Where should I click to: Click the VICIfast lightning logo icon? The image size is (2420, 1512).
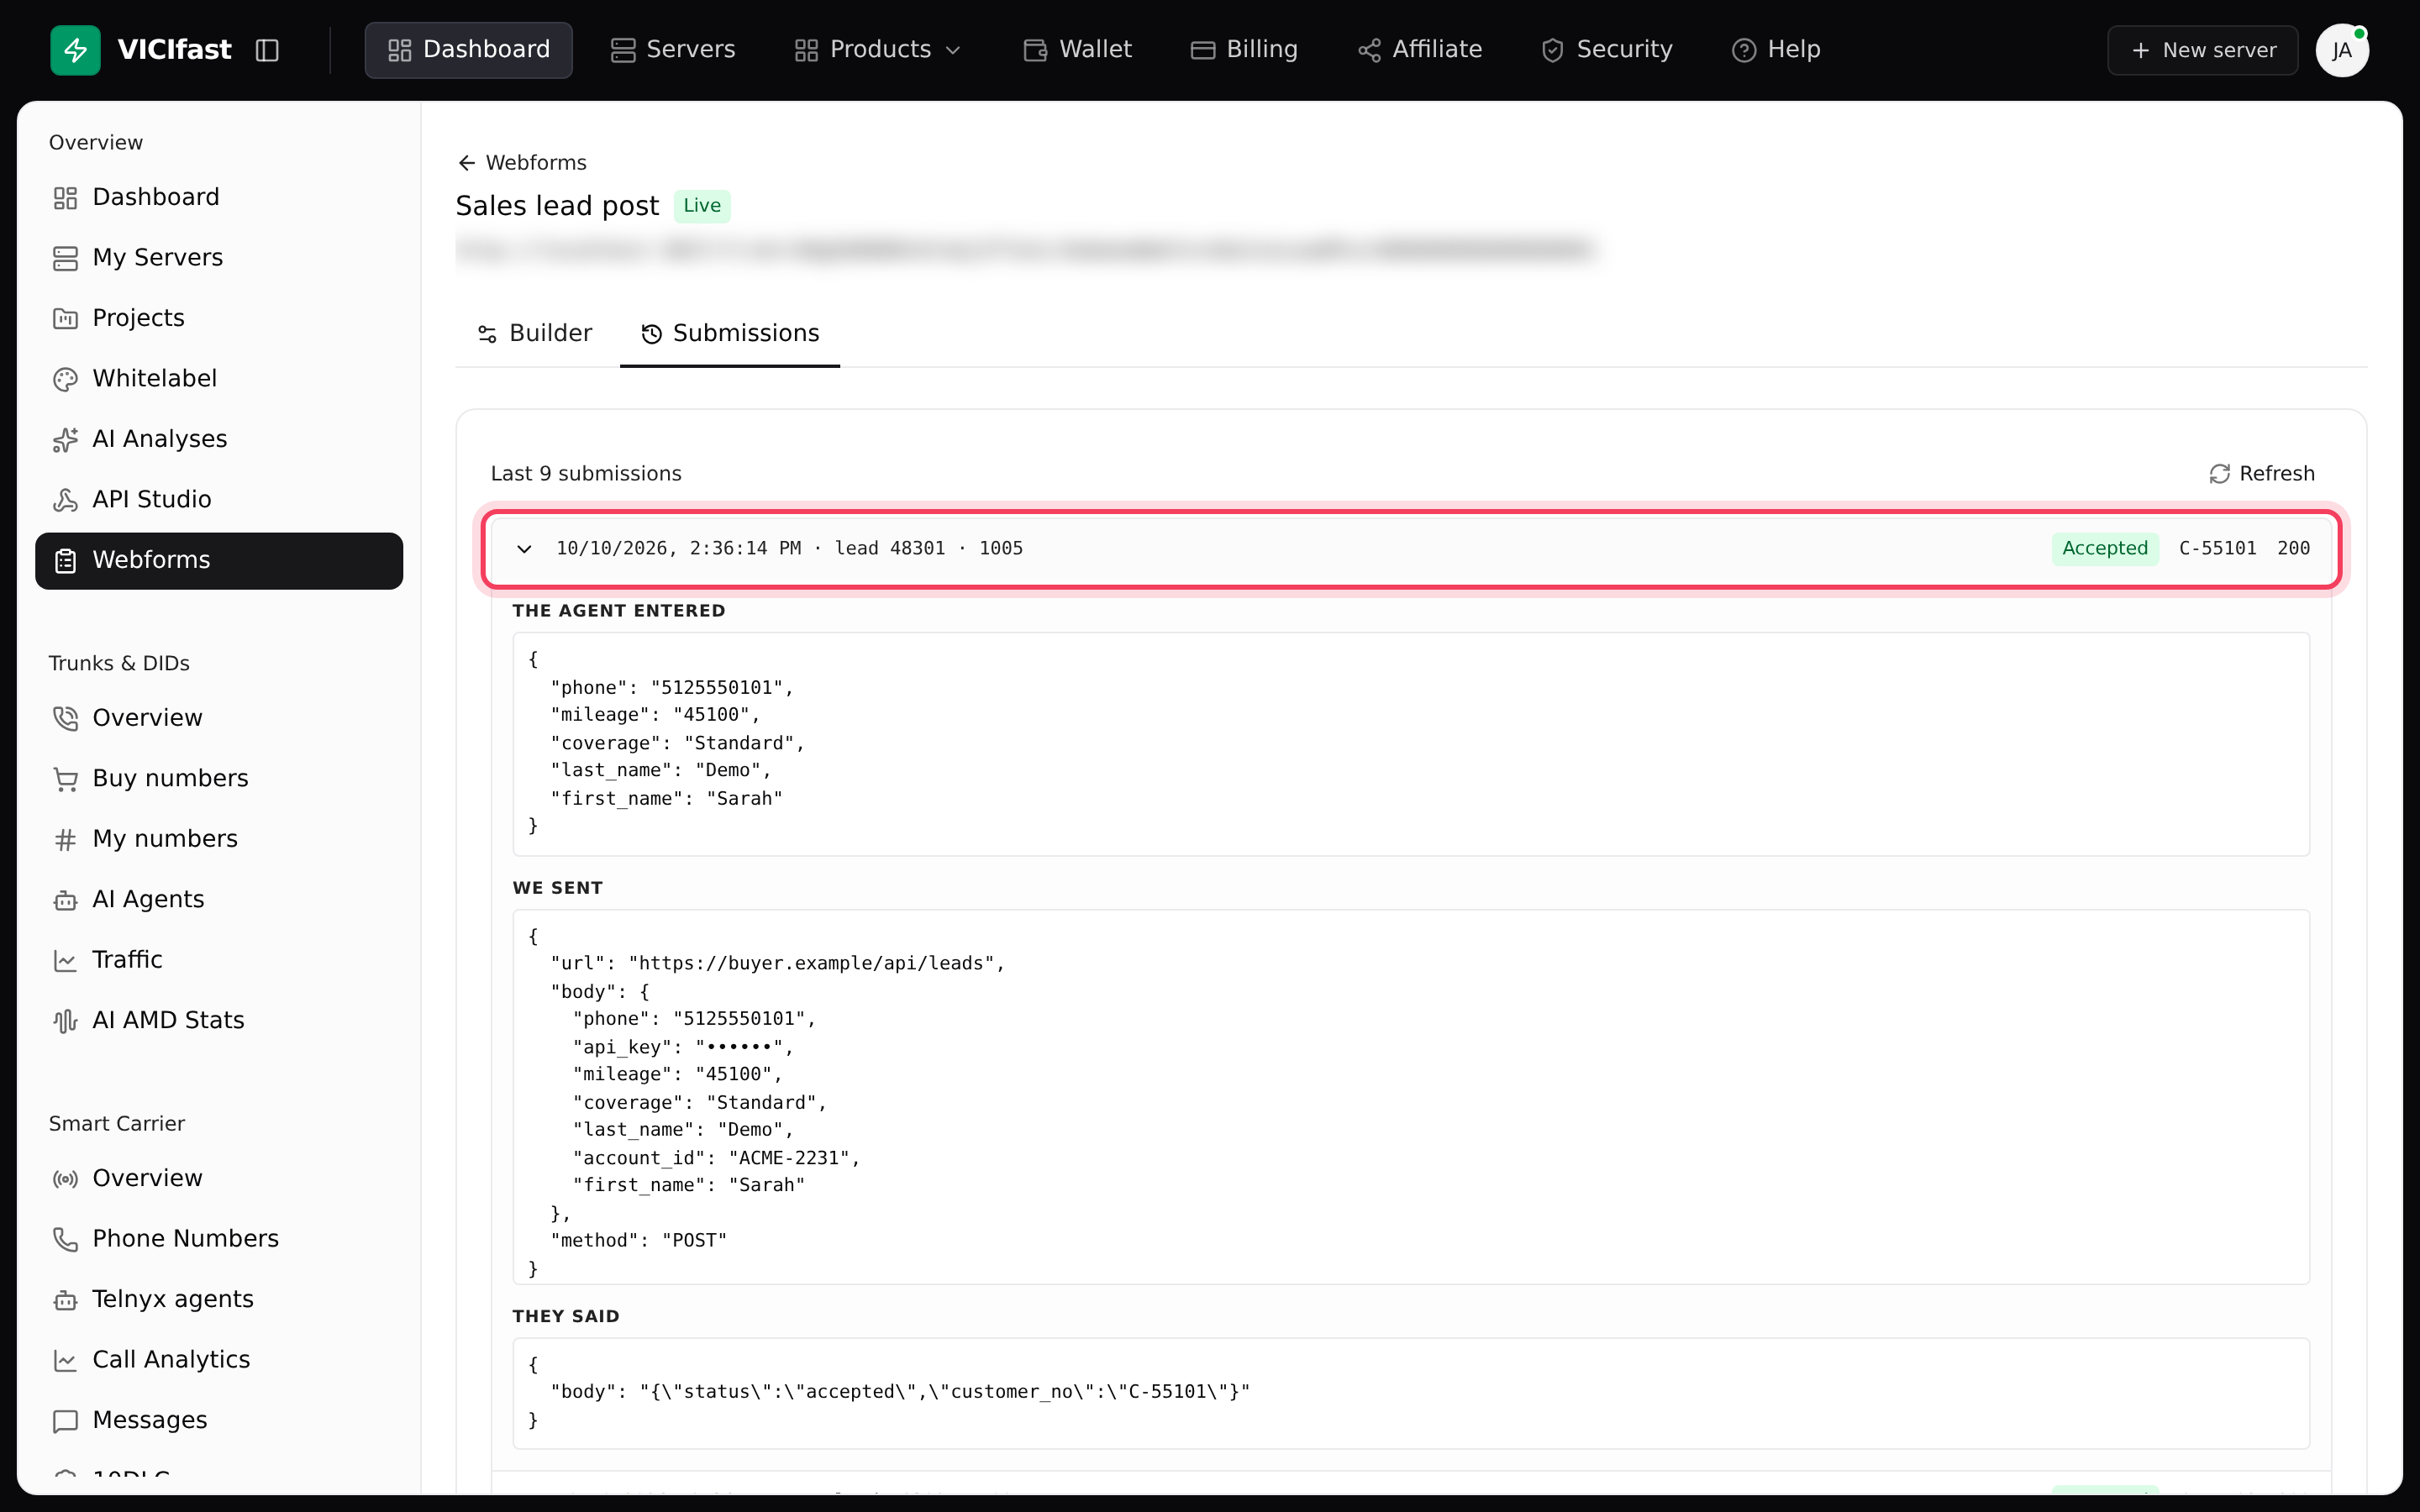coord(75,50)
